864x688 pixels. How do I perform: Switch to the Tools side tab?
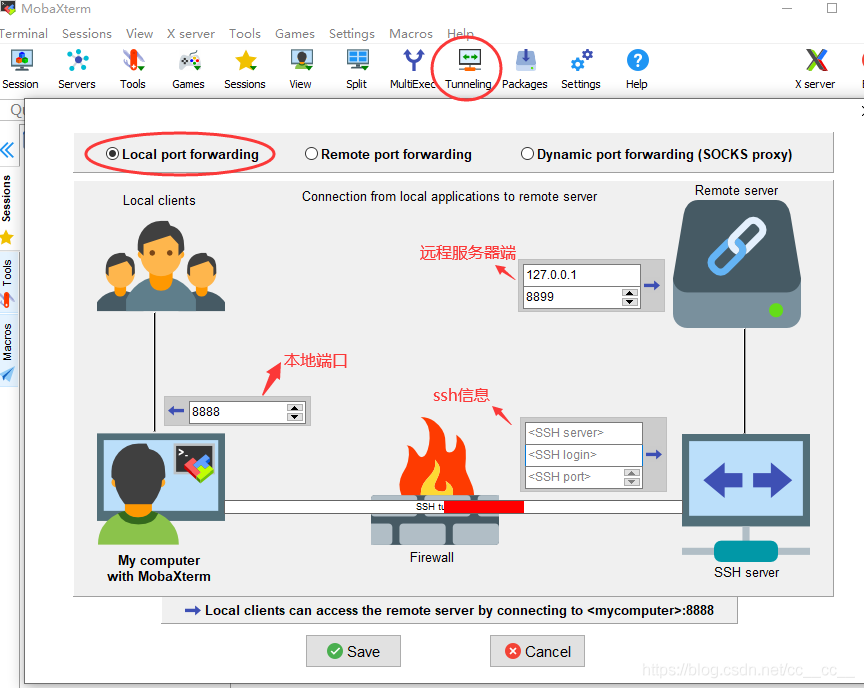7,281
